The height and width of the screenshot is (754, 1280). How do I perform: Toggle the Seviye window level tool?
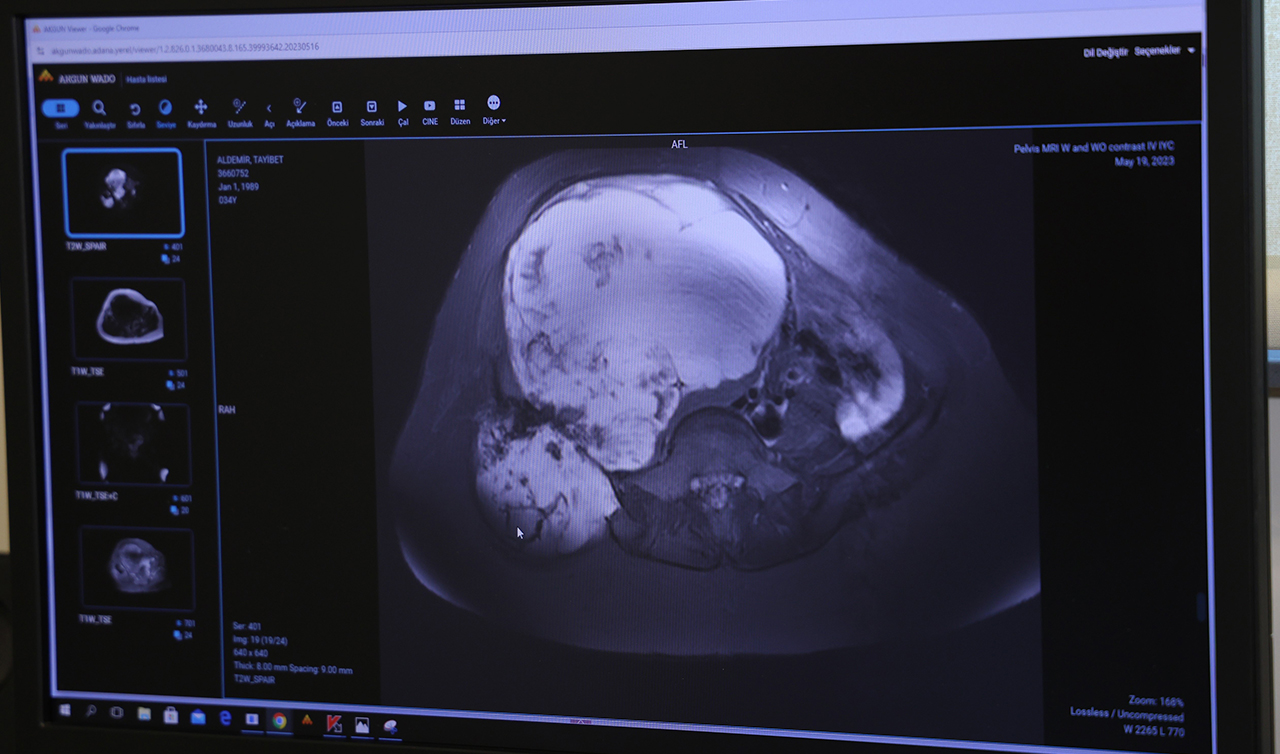coord(166,109)
